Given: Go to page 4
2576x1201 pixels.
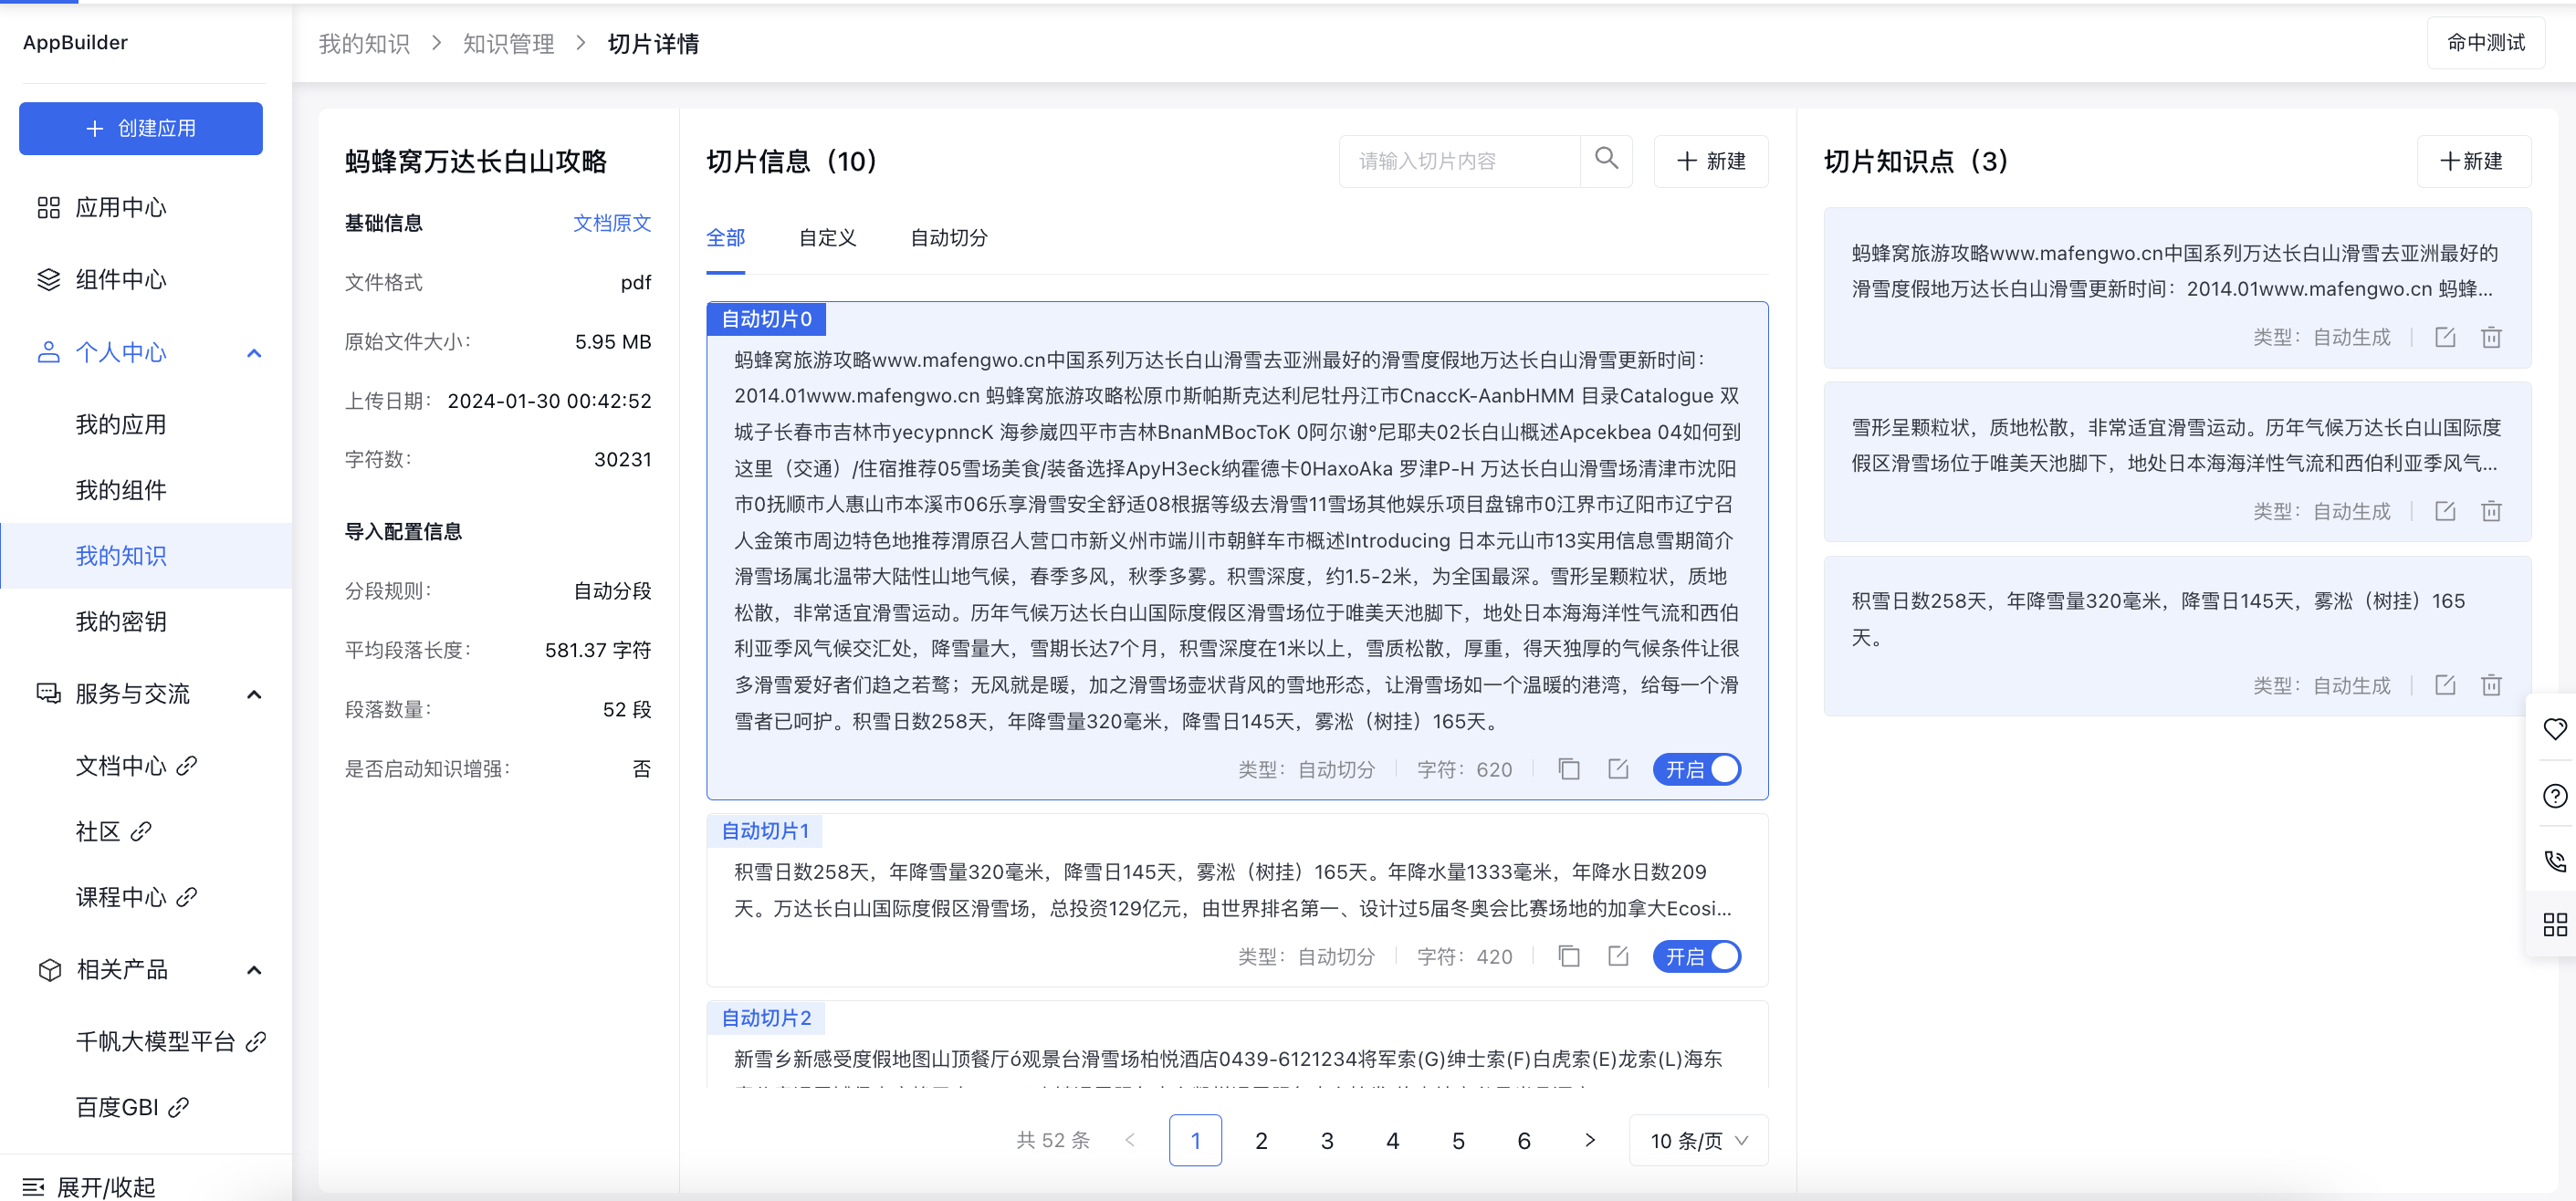Looking at the screenshot, I should [x=1393, y=1140].
